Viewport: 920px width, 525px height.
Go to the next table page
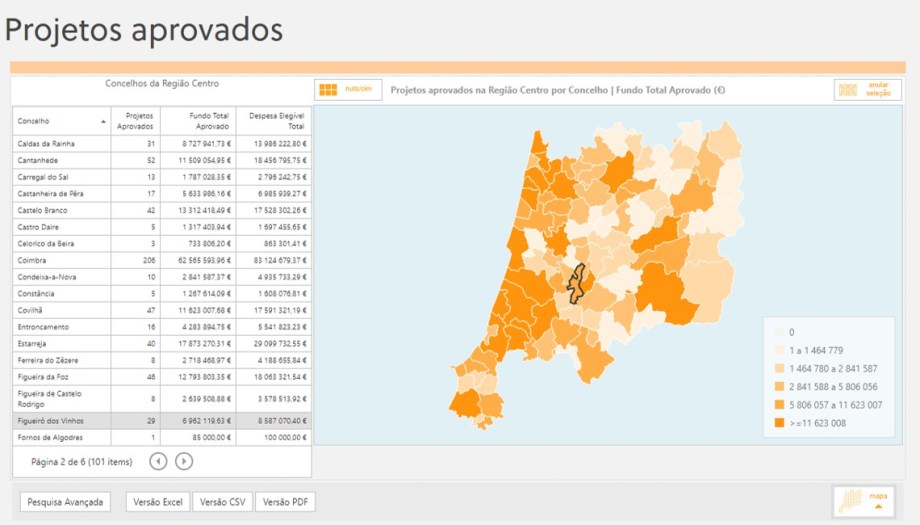(x=184, y=461)
